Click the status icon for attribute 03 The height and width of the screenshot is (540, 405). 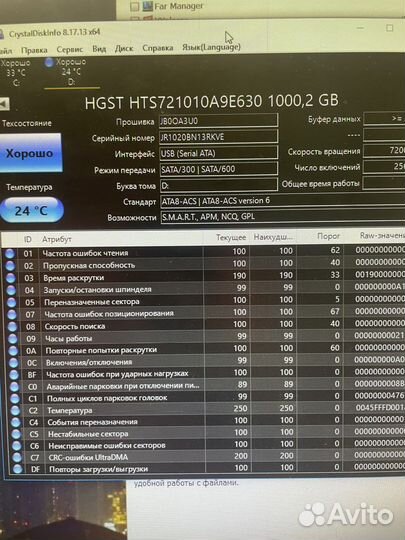10,278
